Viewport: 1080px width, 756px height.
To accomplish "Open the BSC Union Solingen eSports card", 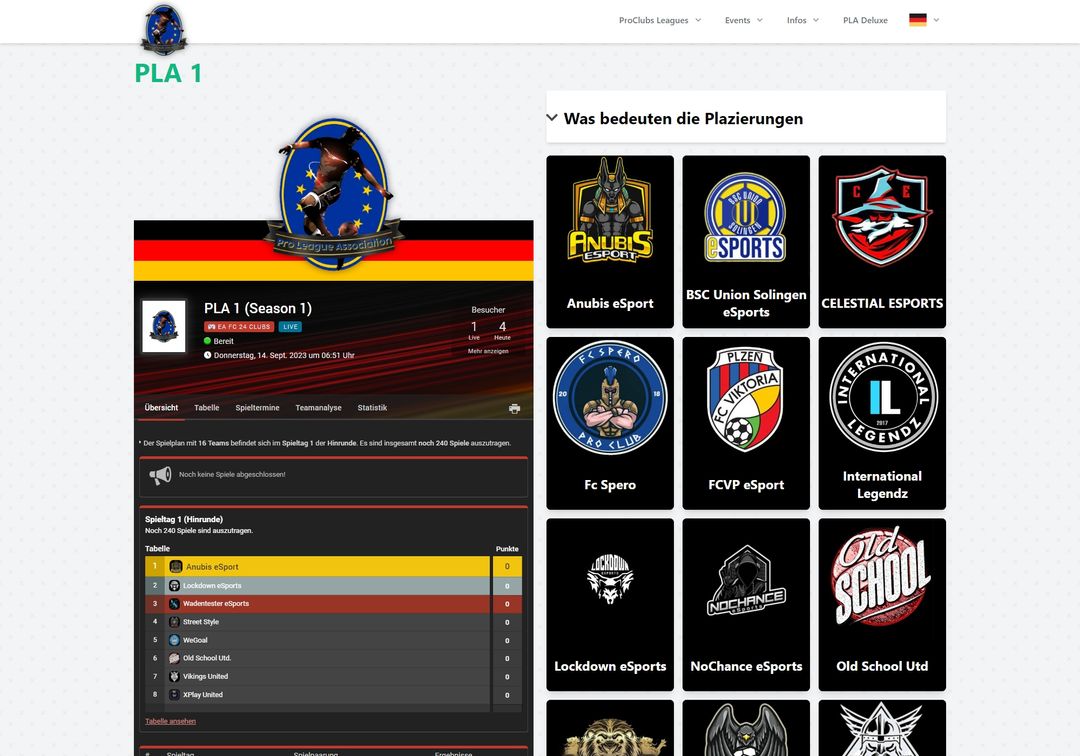I will pyautogui.click(x=746, y=241).
